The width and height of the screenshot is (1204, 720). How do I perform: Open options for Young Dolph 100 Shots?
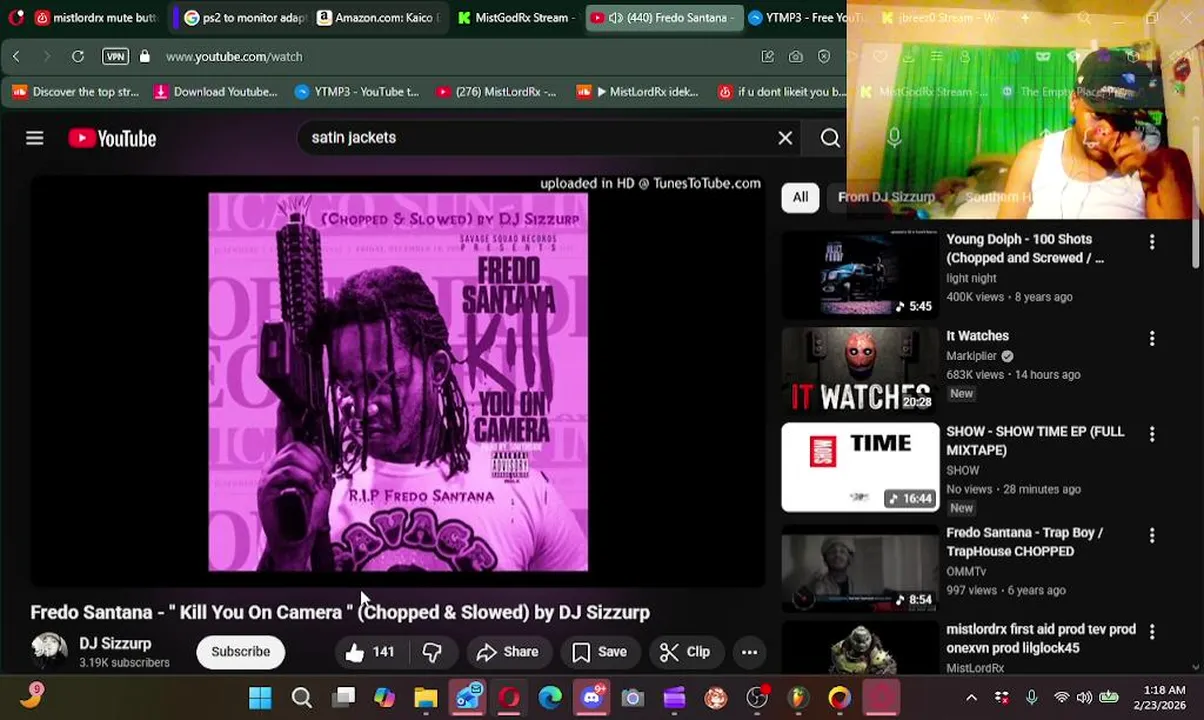1152,242
